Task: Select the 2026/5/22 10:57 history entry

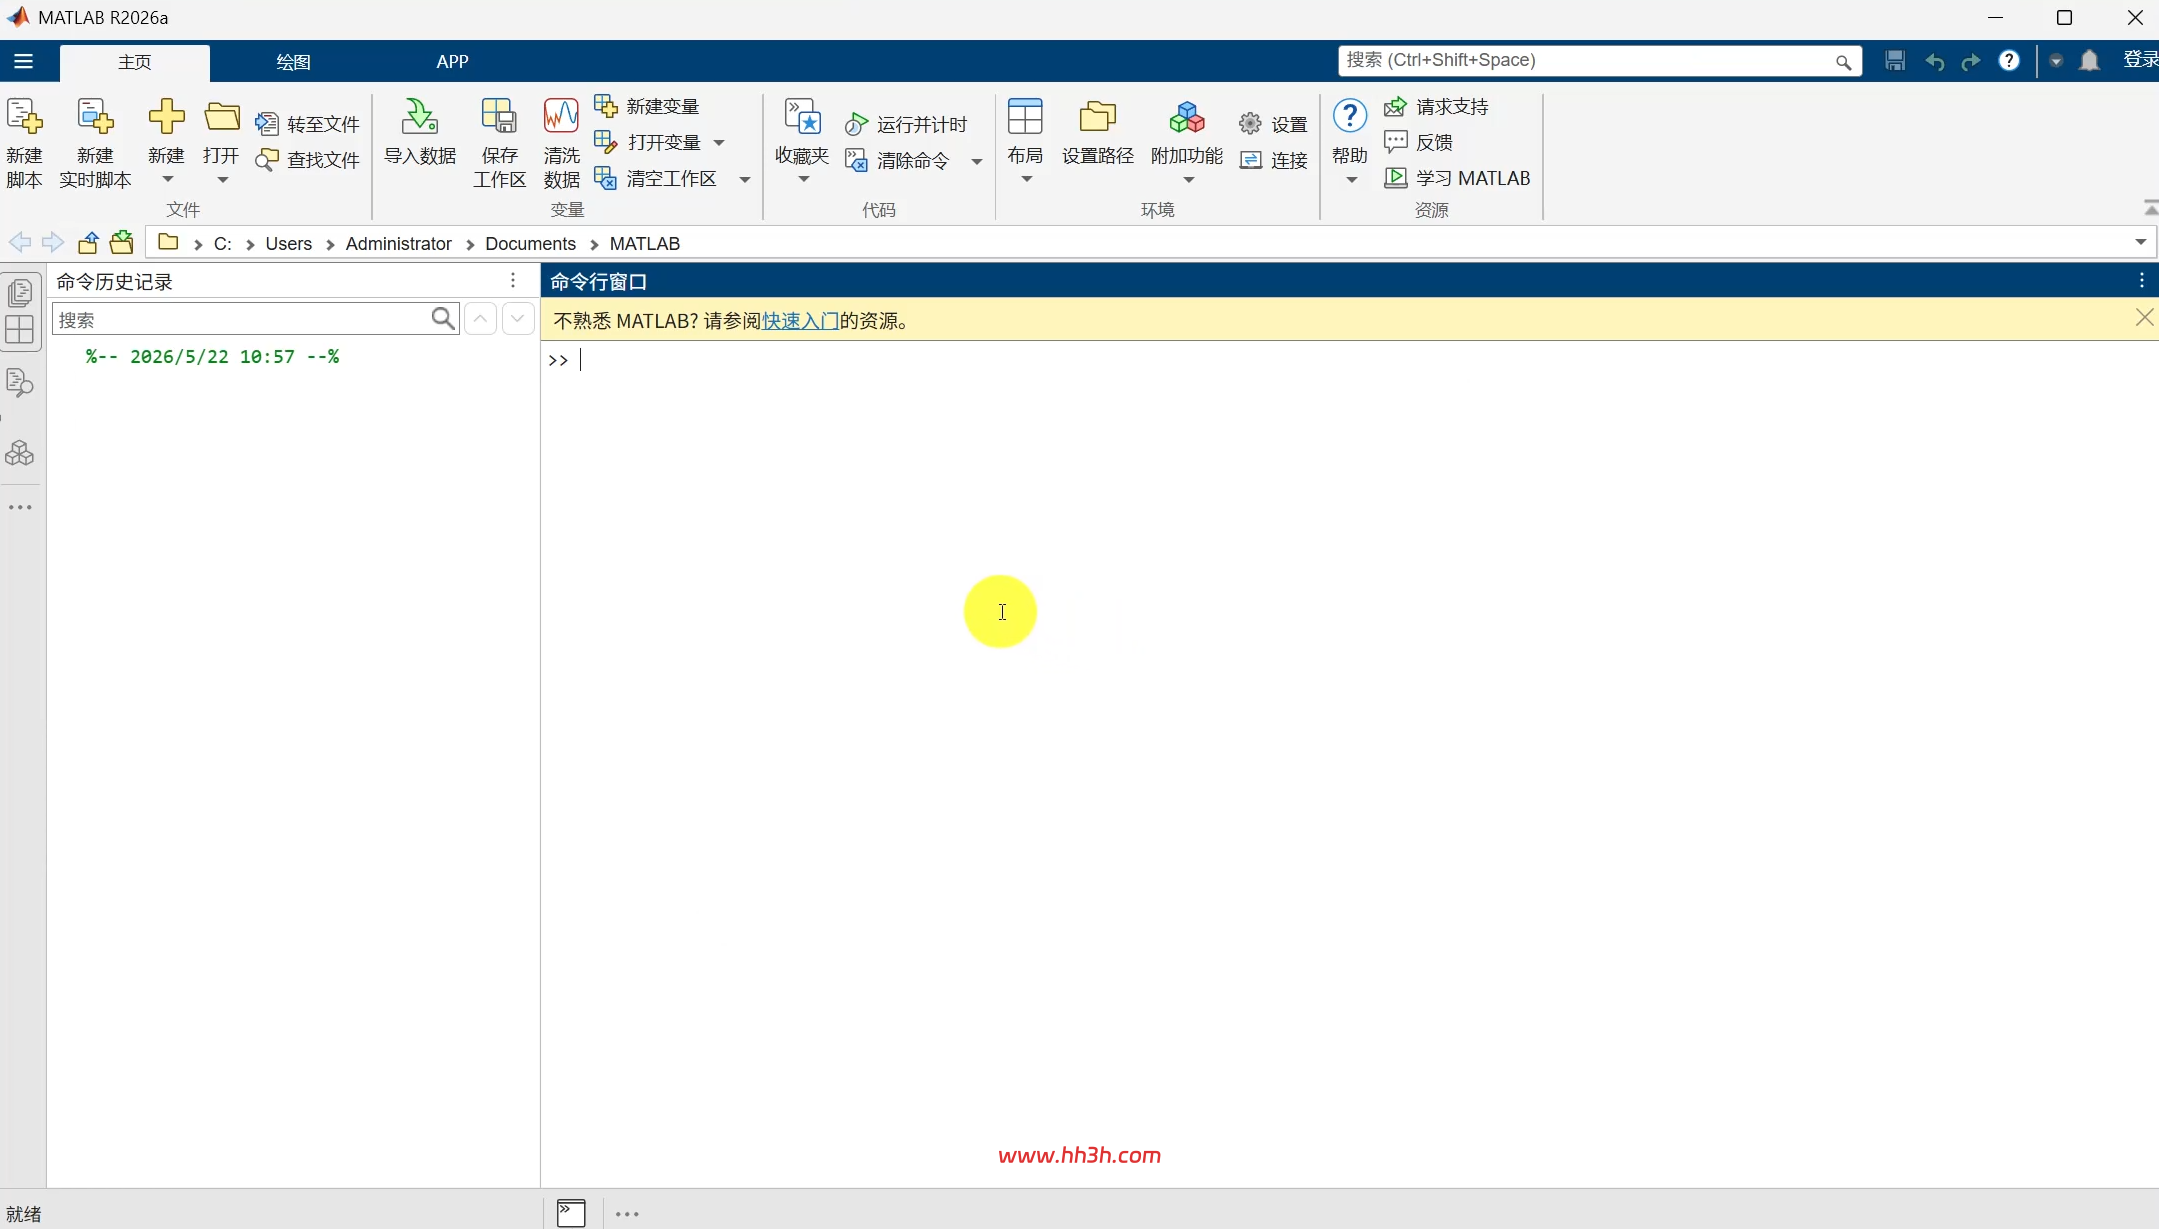Action: pos(212,357)
